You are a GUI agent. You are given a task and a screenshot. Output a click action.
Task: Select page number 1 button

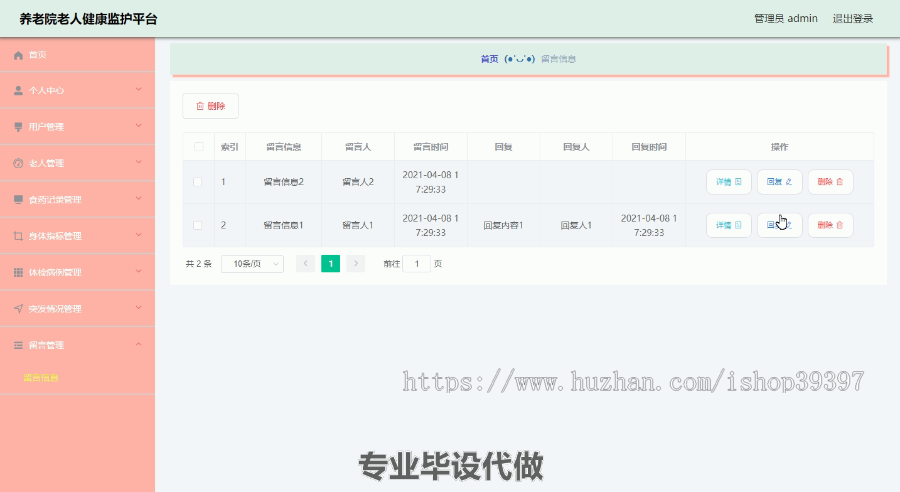click(331, 264)
